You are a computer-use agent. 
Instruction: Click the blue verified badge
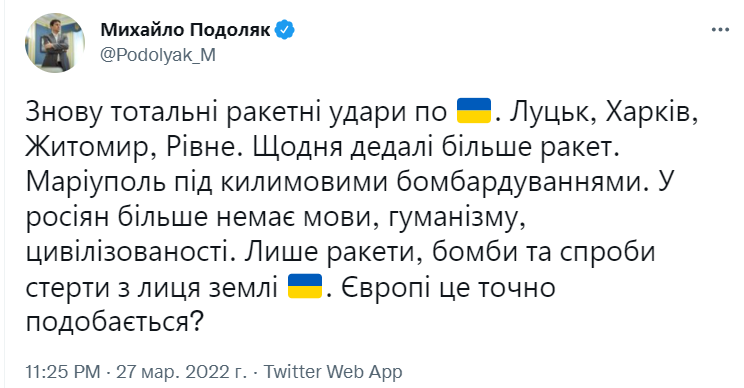[x=285, y=30]
